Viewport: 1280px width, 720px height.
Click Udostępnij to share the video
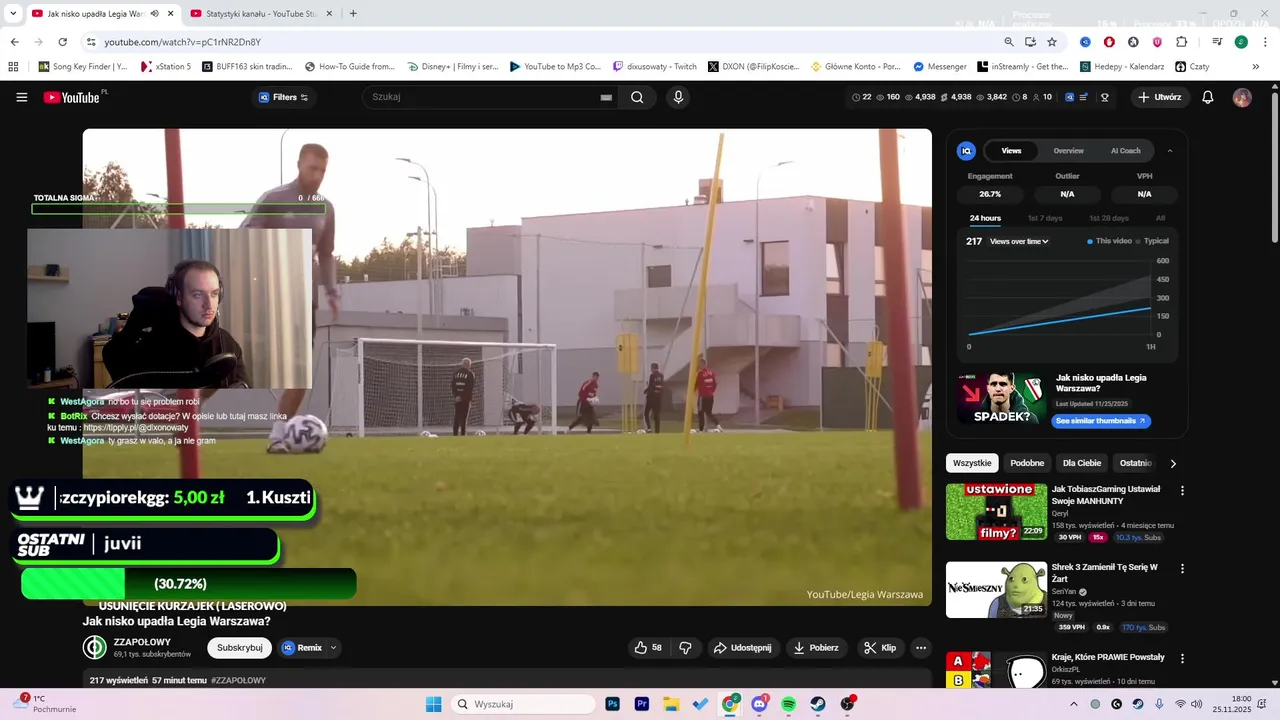[742, 648]
